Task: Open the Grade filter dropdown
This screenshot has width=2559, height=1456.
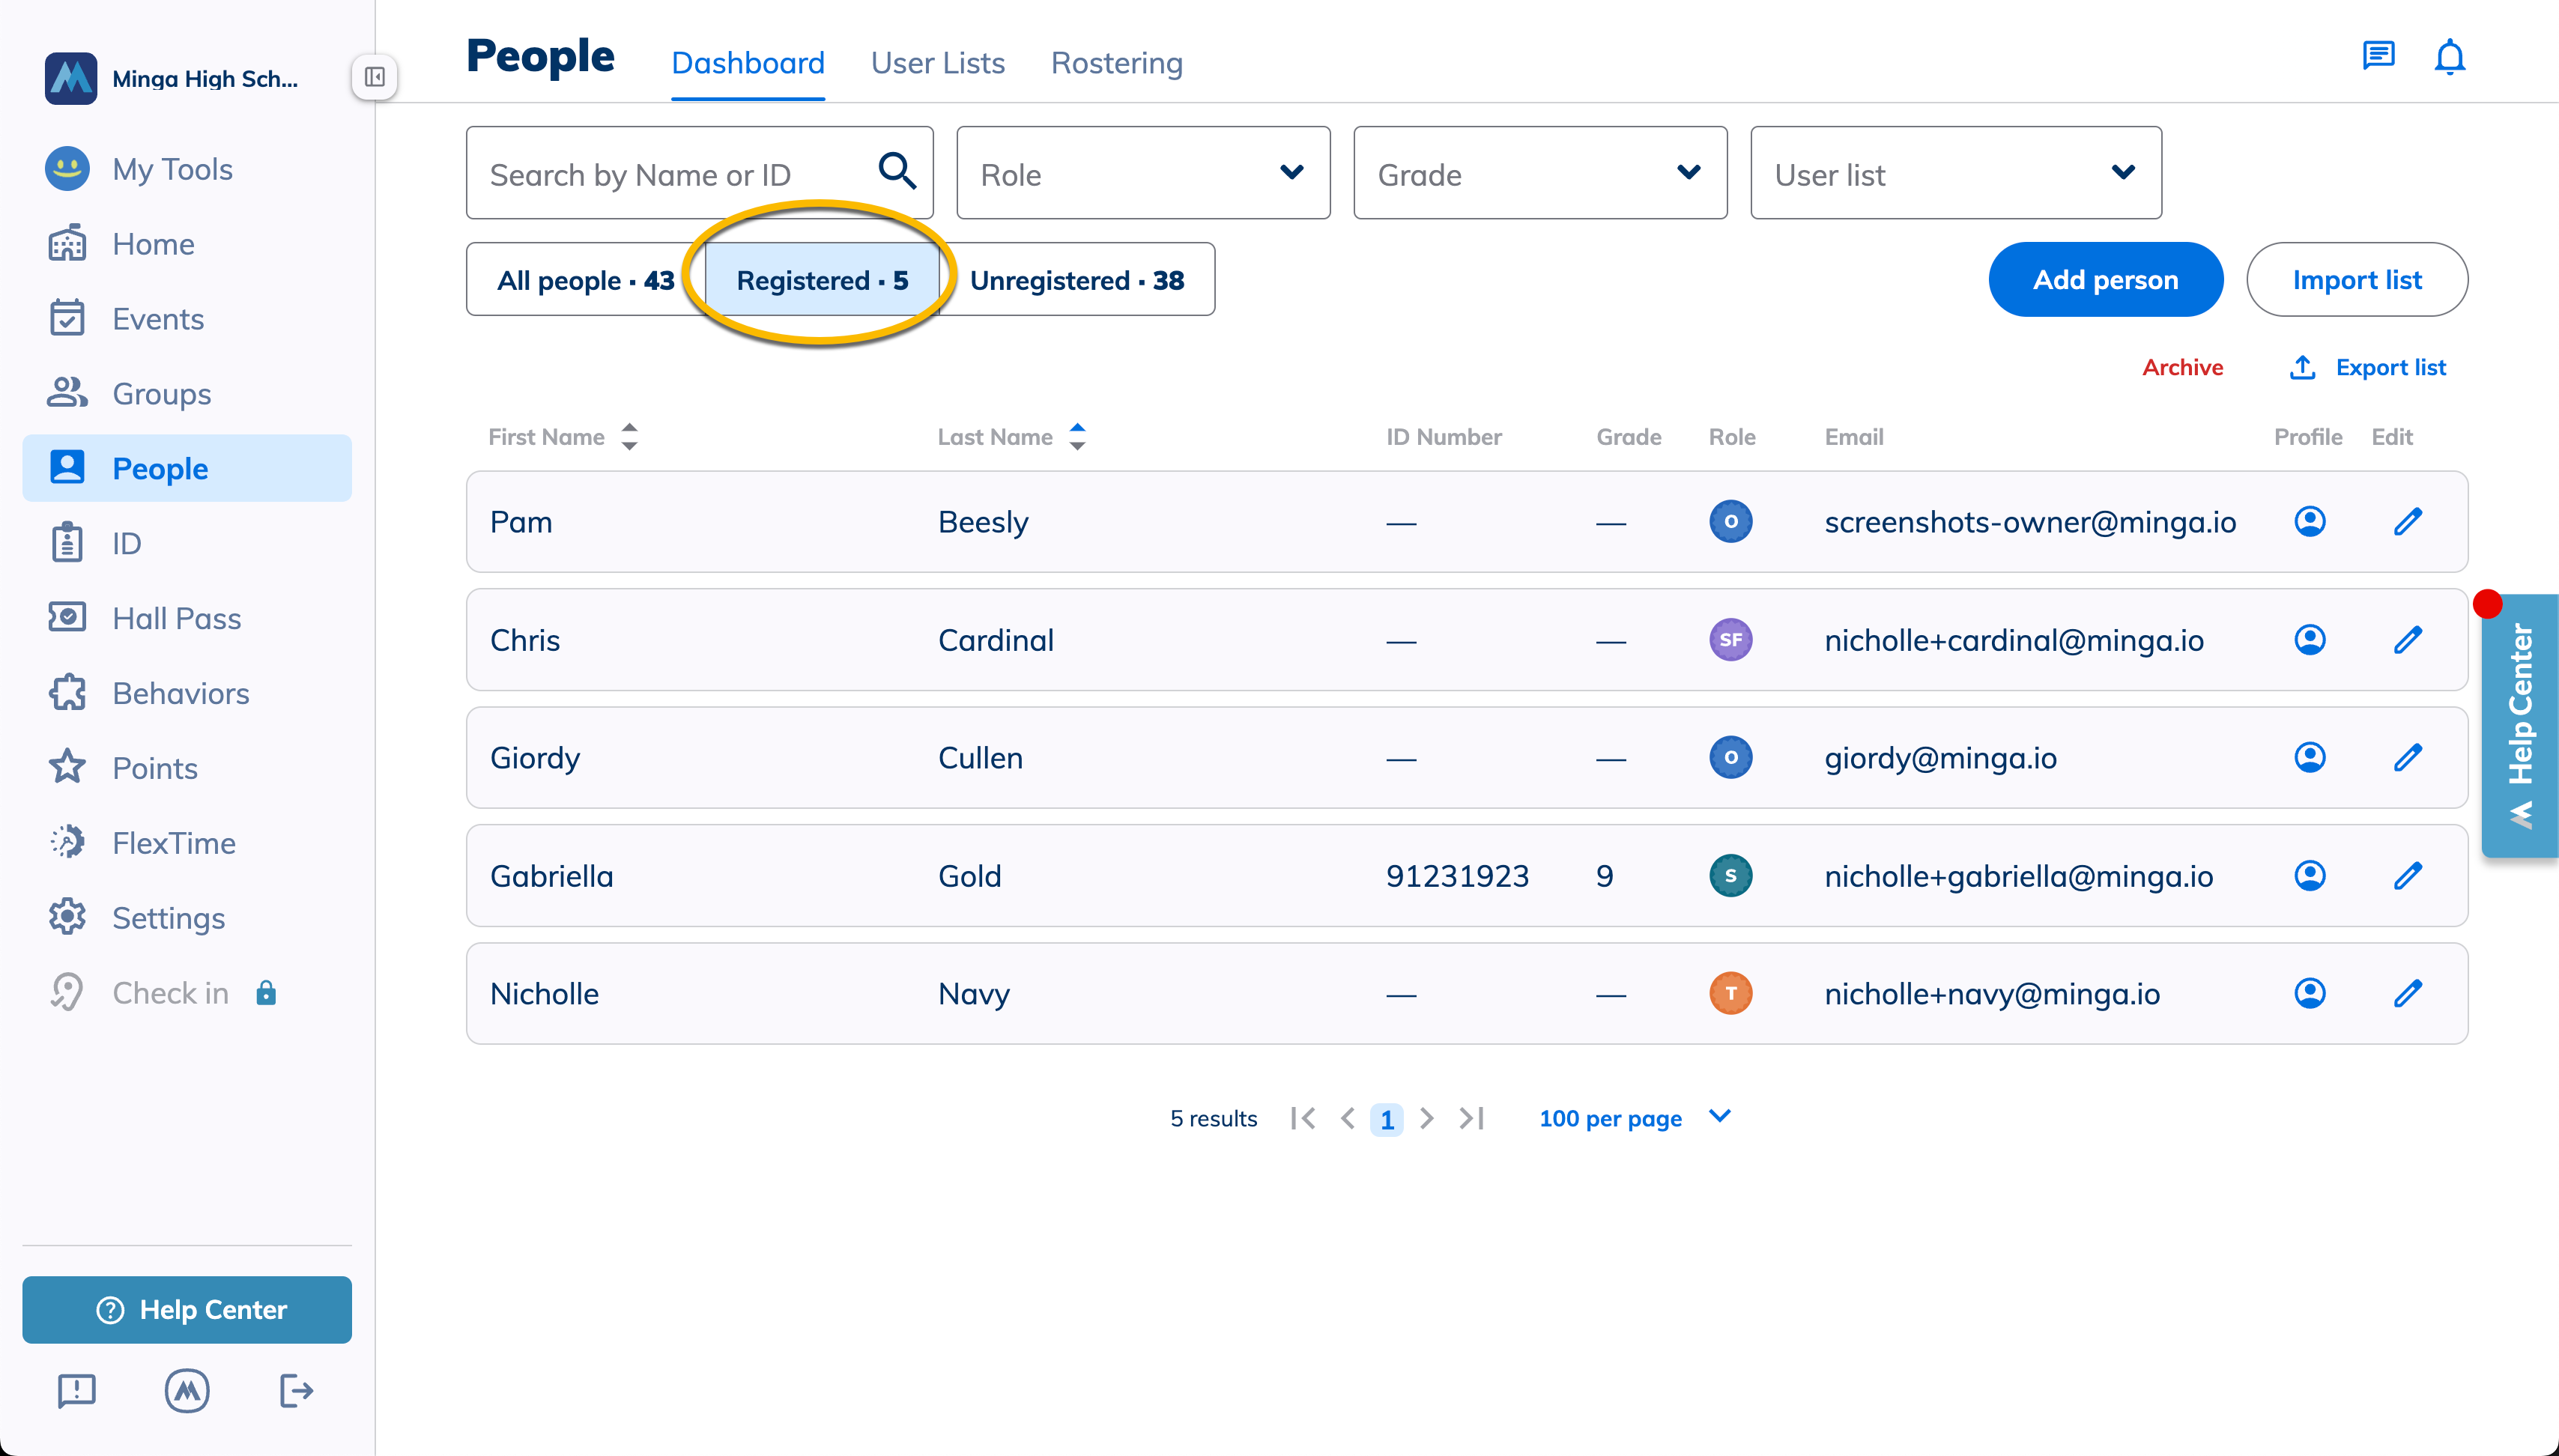Action: coord(1540,173)
